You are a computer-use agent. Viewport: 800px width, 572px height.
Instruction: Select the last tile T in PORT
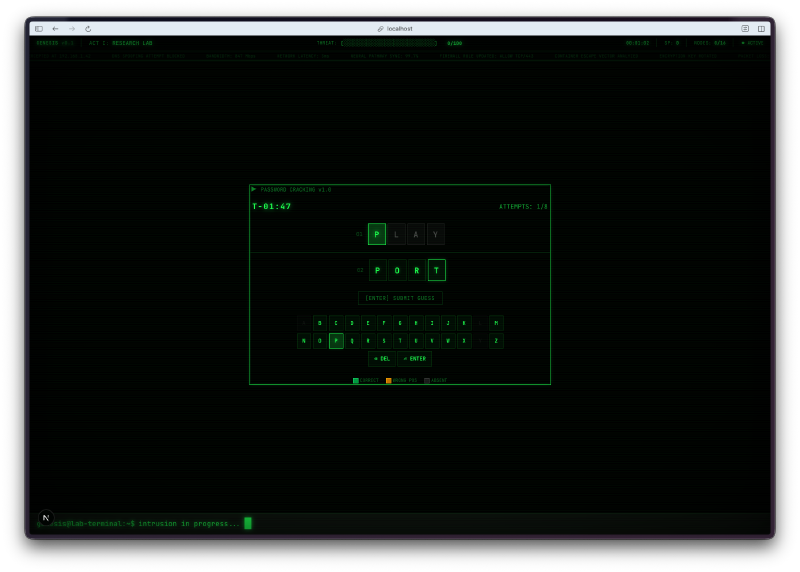[x=437, y=270]
